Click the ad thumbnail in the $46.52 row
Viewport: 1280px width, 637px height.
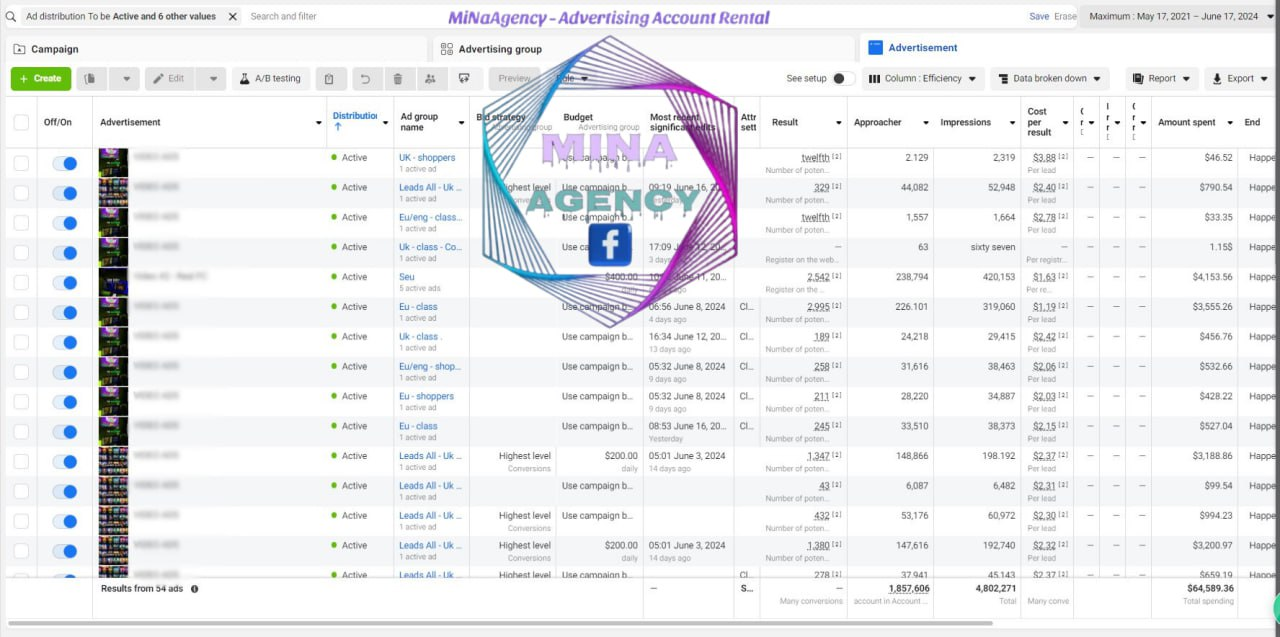(x=113, y=162)
